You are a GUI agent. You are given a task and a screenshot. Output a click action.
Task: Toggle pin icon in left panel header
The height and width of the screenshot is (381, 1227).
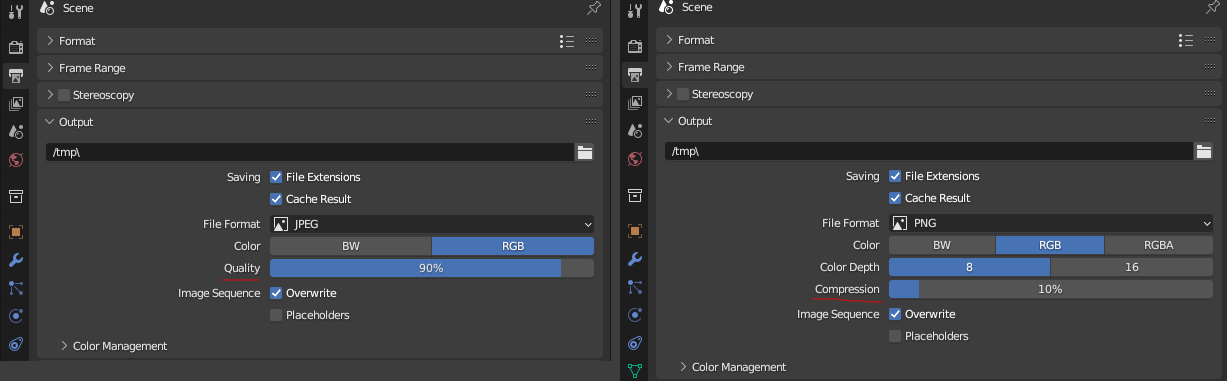[594, 8]
